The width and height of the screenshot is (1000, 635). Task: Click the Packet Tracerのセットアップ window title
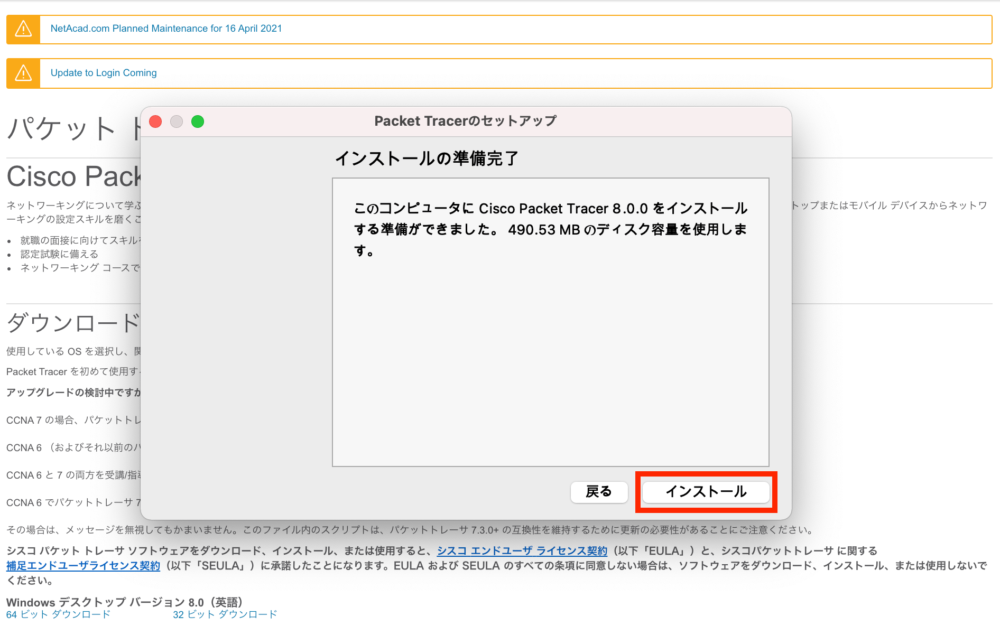[465, 121]
